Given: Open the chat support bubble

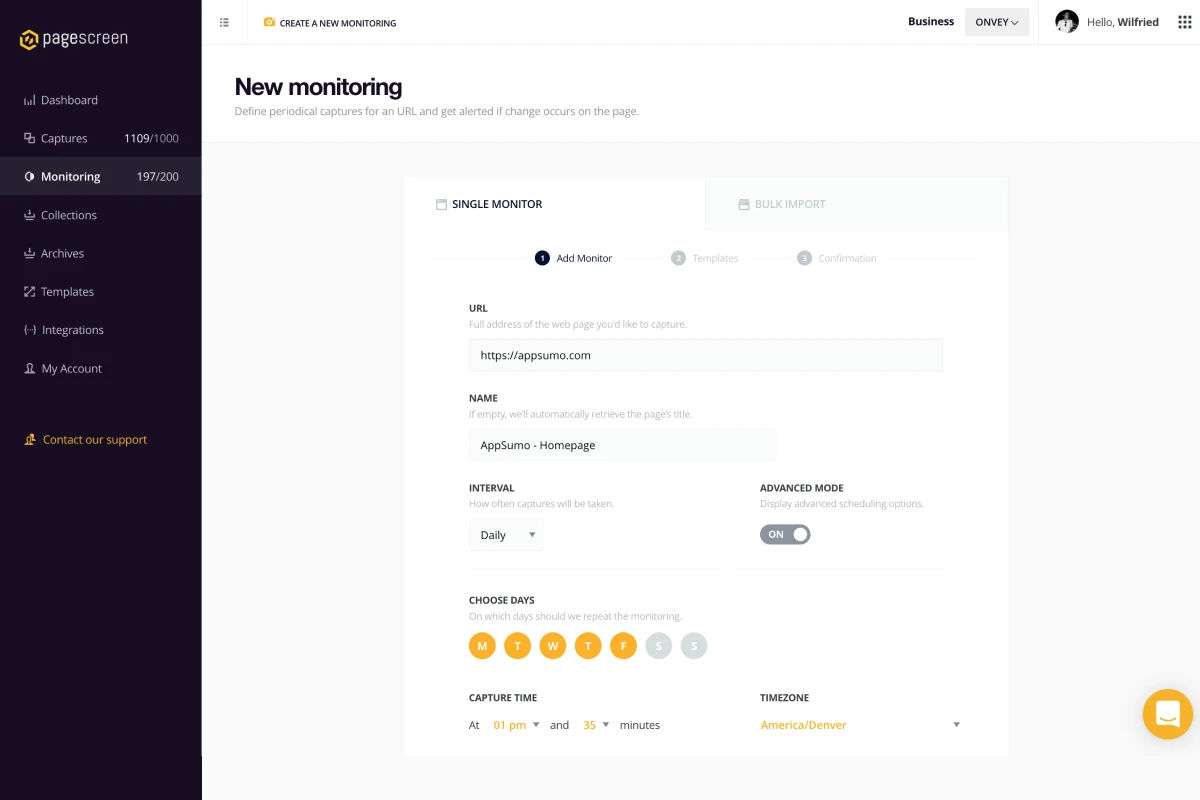Looking at the screenshot, I should click(1168, 714).
